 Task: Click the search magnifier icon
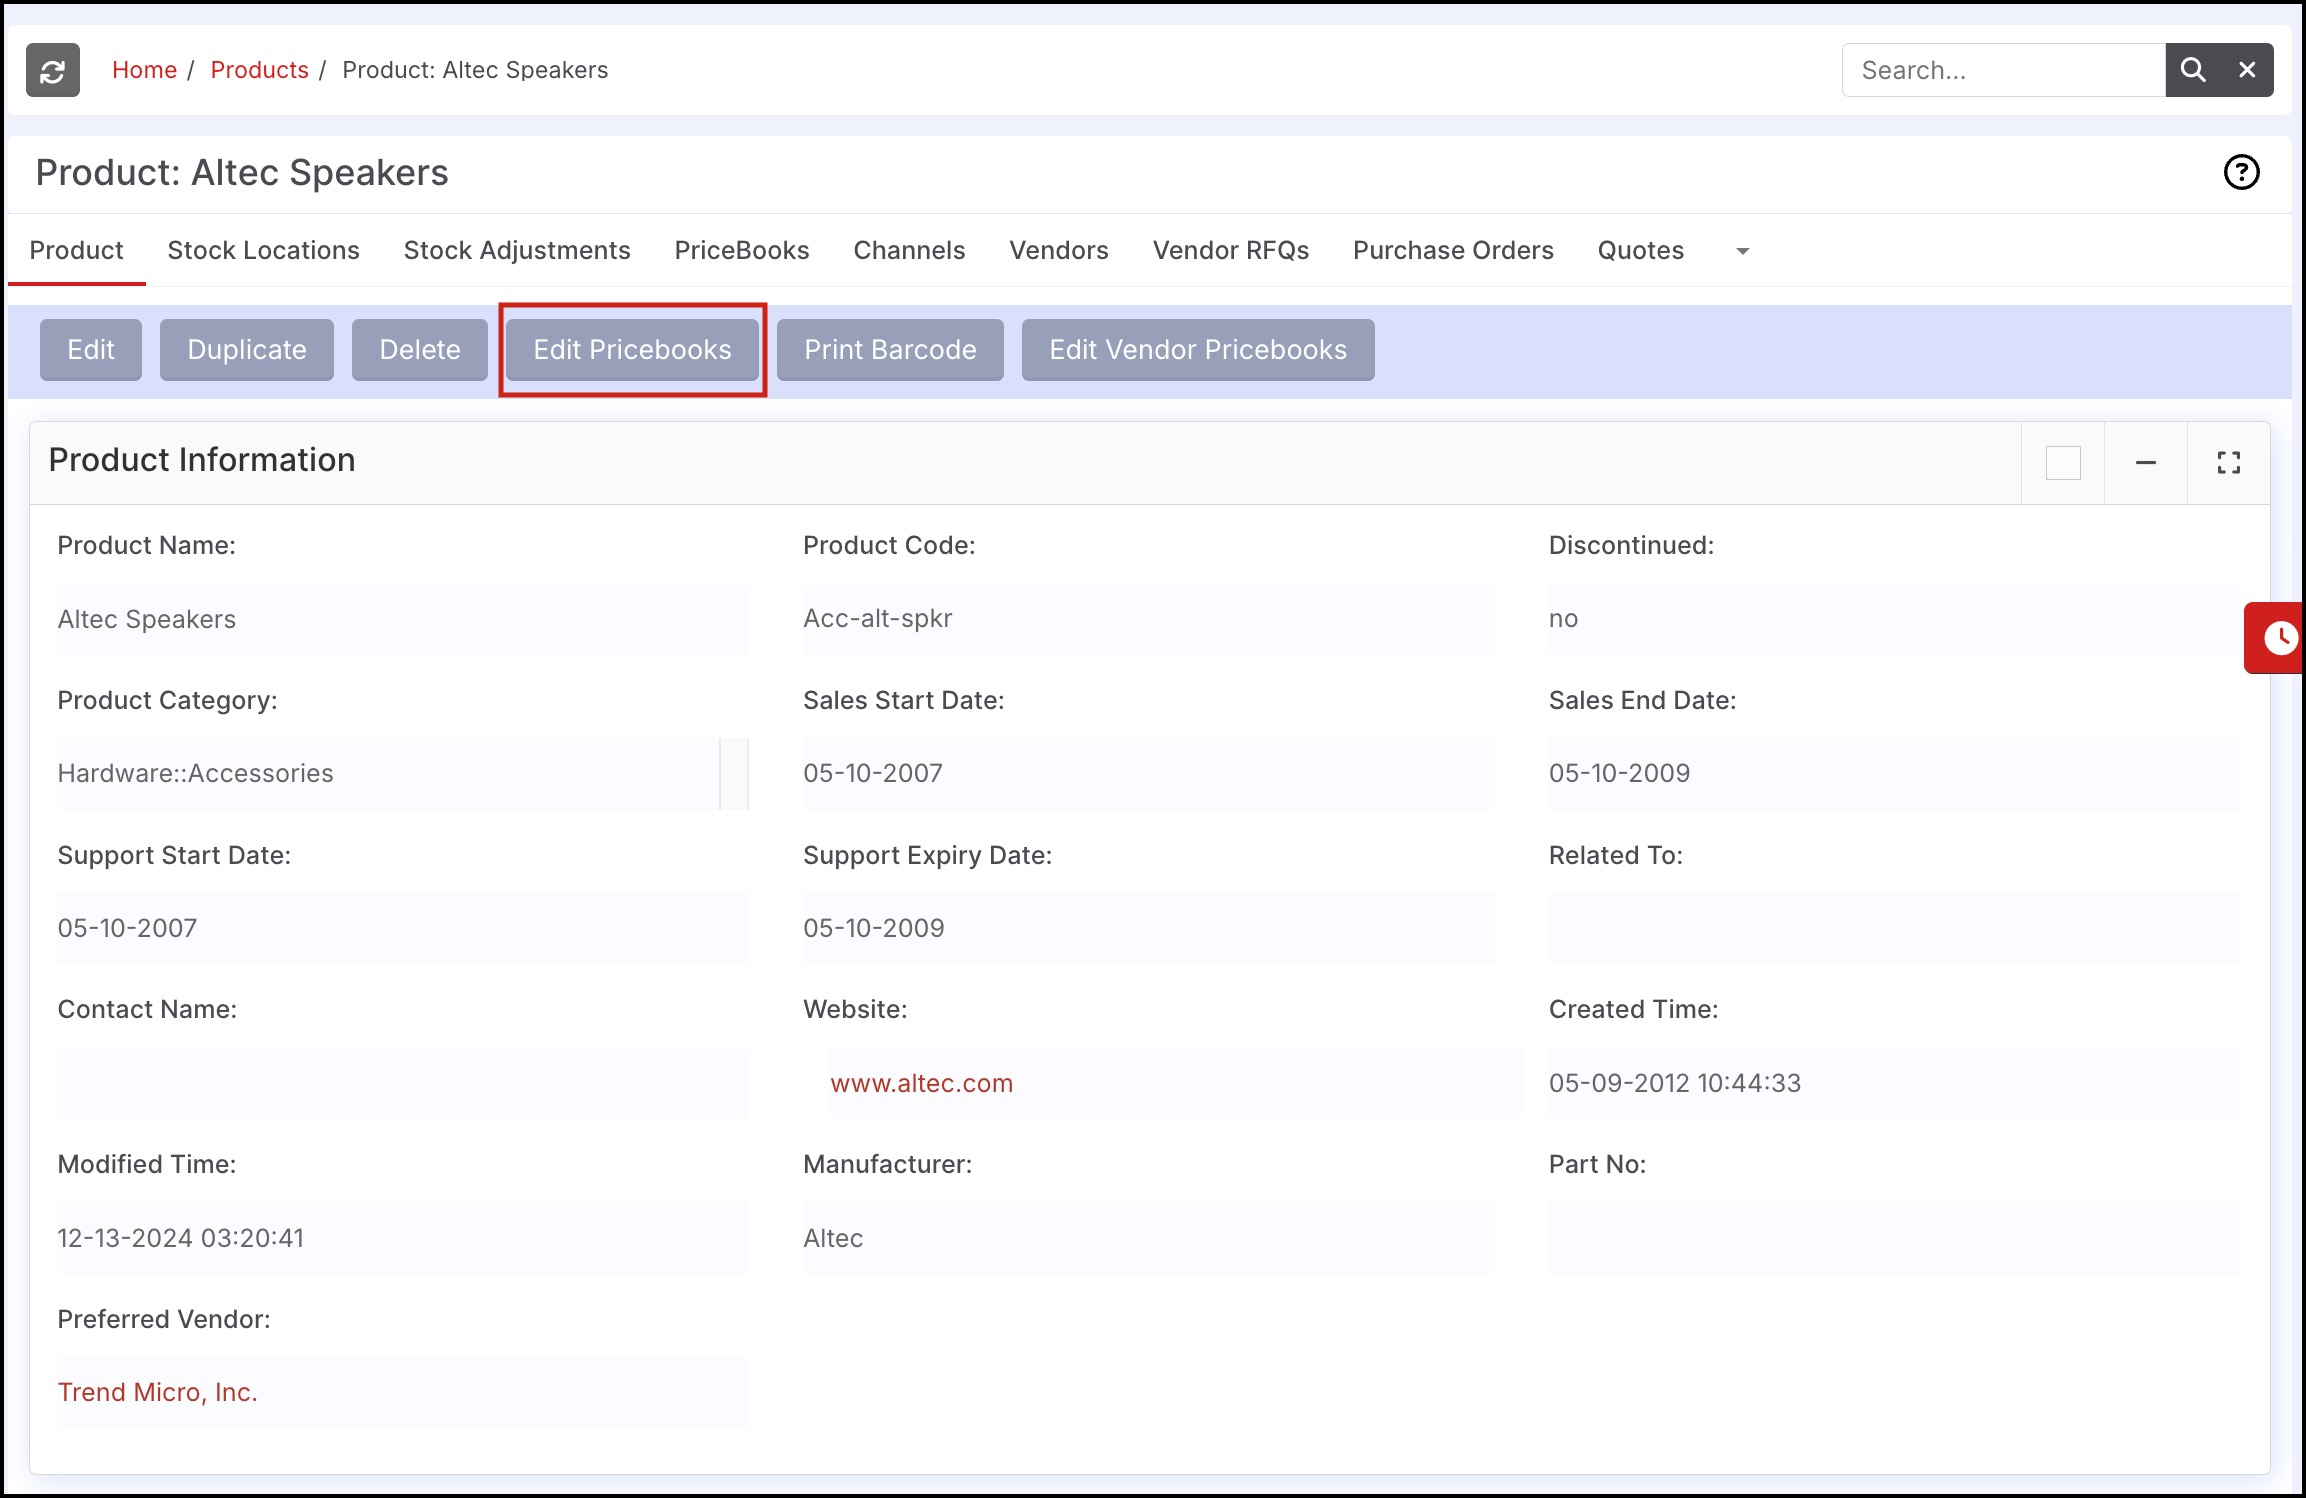point(2193,70)
